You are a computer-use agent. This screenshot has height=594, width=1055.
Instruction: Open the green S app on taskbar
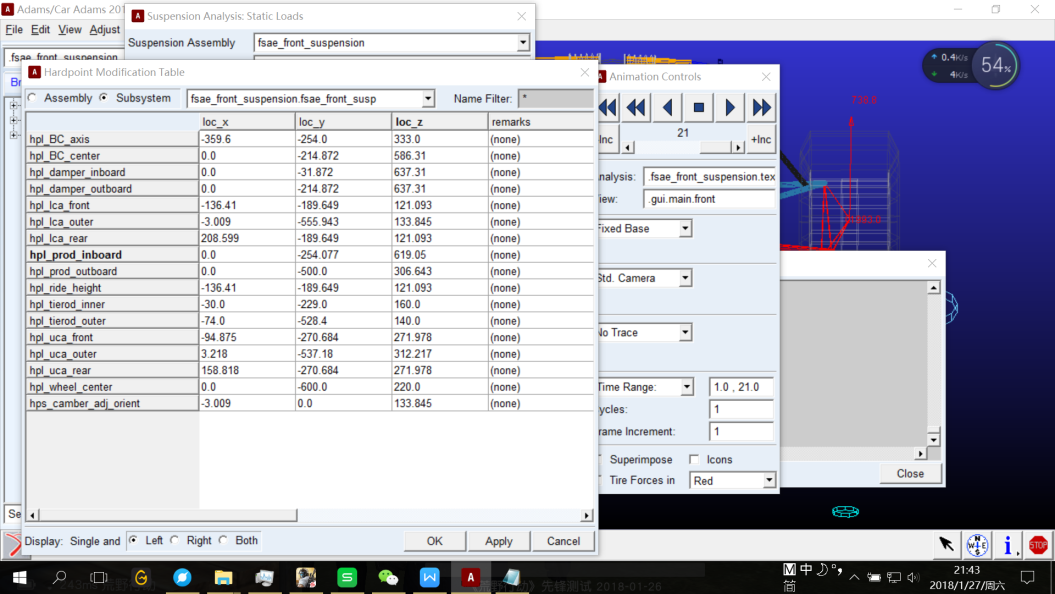tap(347, 577)
